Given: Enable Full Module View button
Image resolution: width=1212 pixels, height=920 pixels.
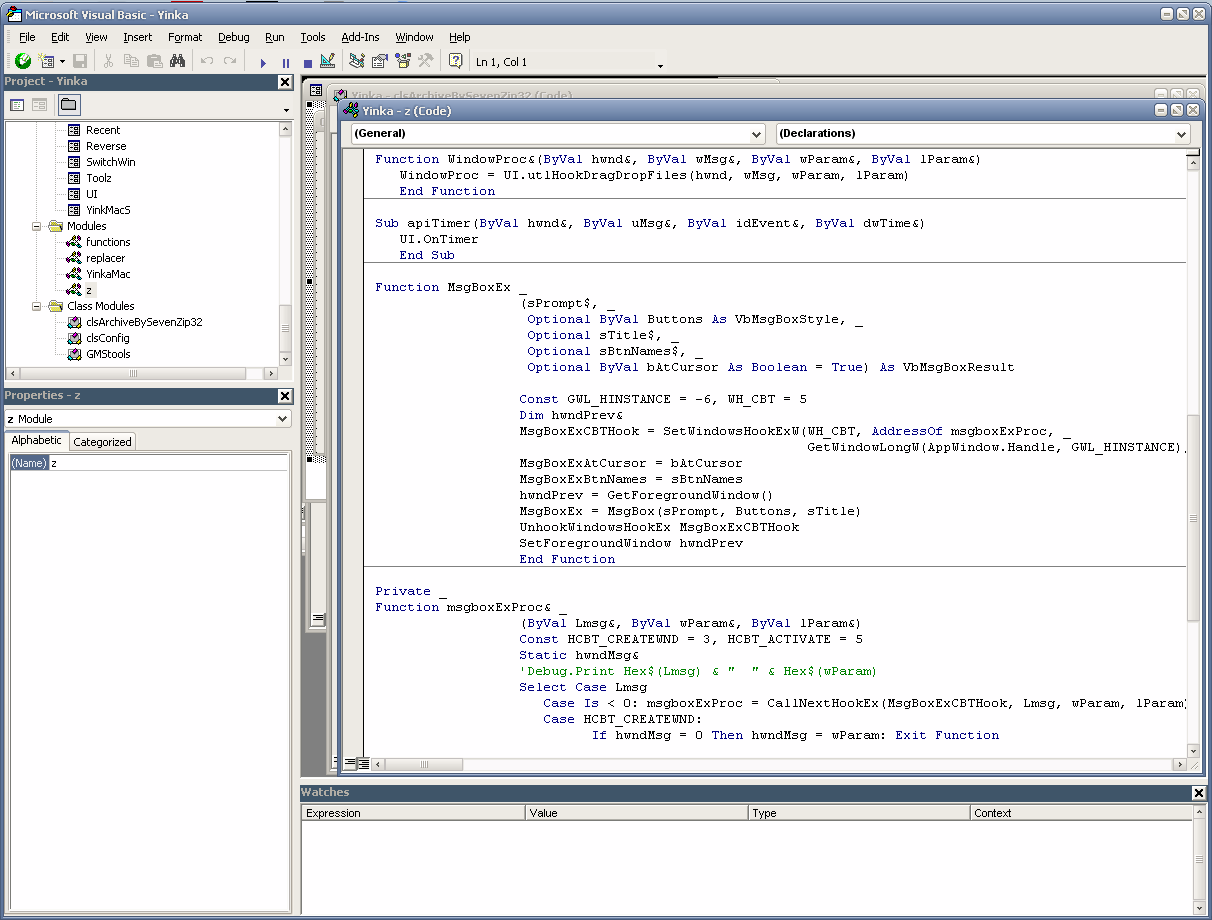Looking at the screenshot, I should pyautogui.click(x=363, y=764).
